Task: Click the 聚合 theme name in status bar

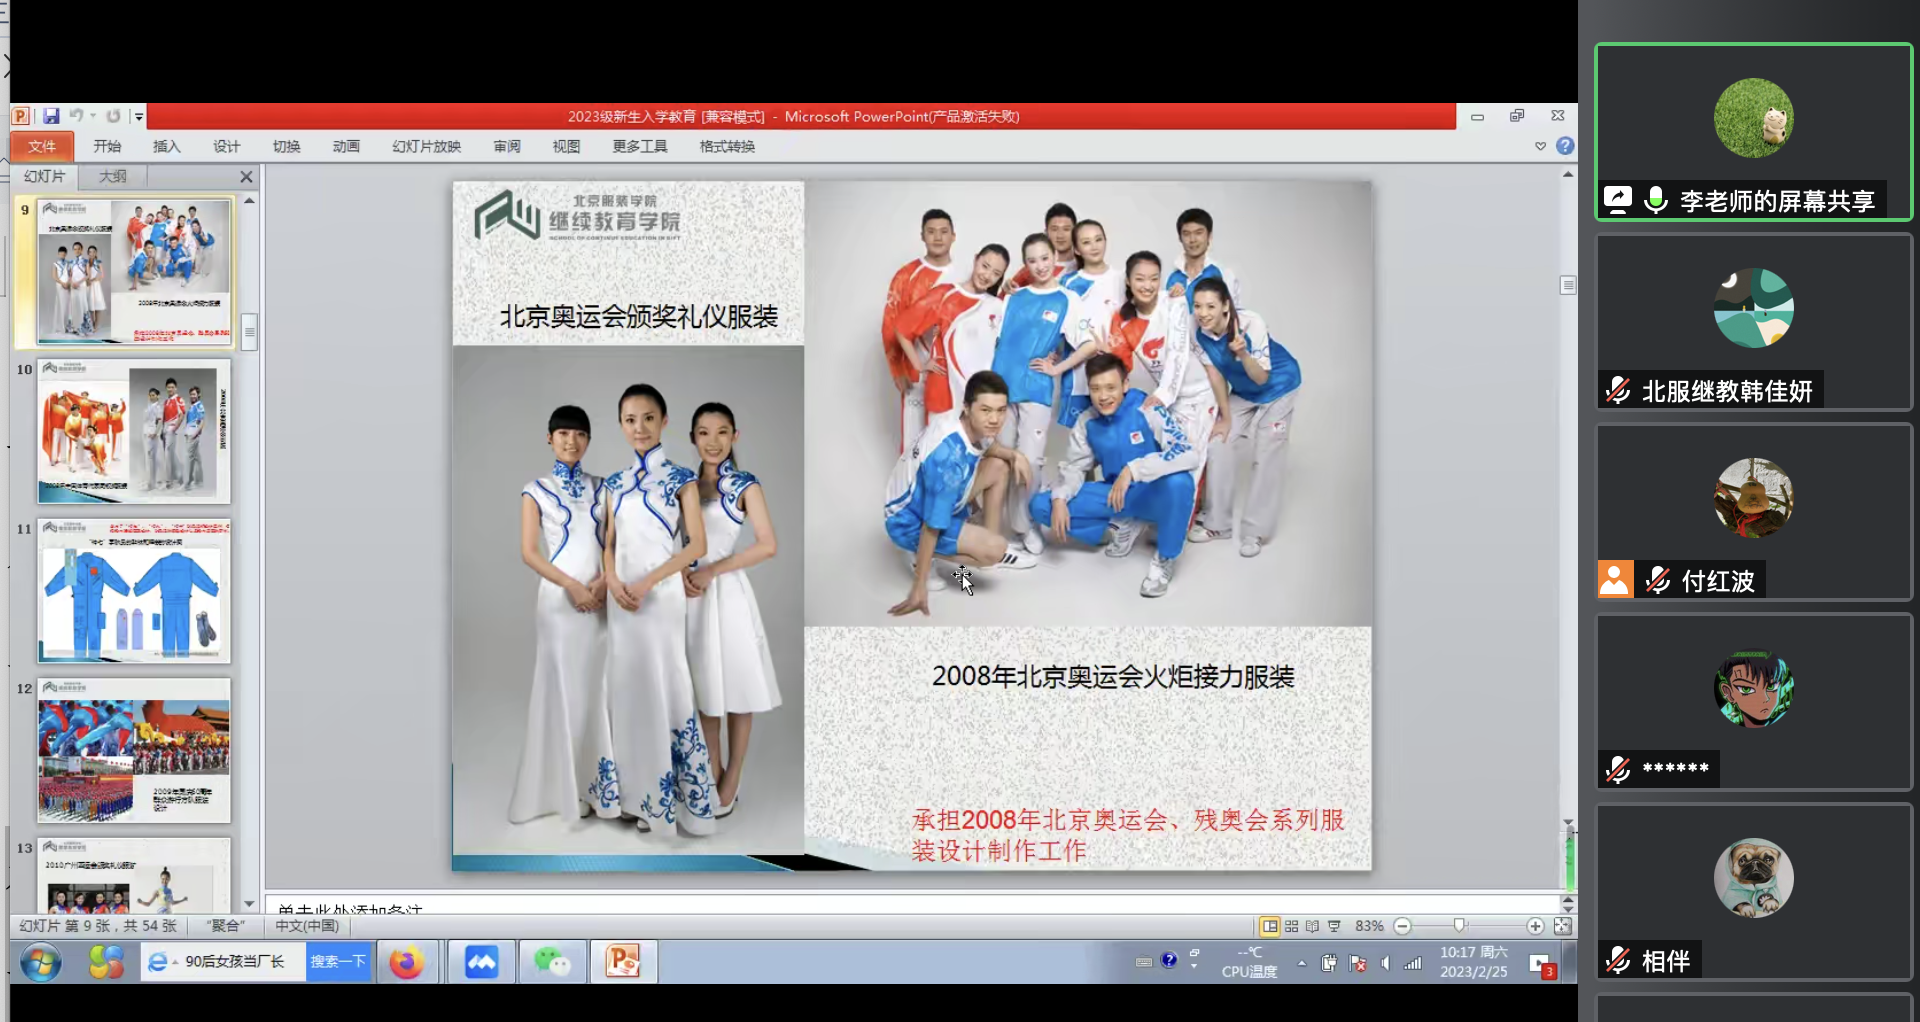Action: (x=225, y=926)
